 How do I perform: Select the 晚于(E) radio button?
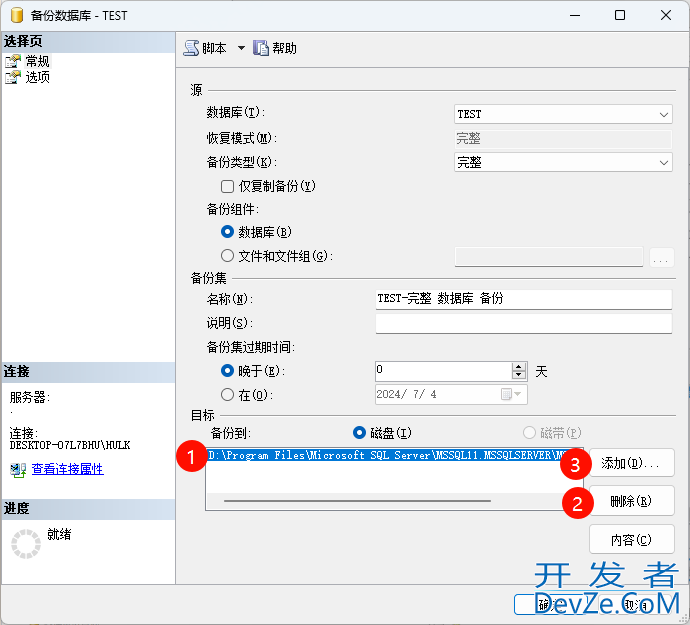tap(227, 371)
